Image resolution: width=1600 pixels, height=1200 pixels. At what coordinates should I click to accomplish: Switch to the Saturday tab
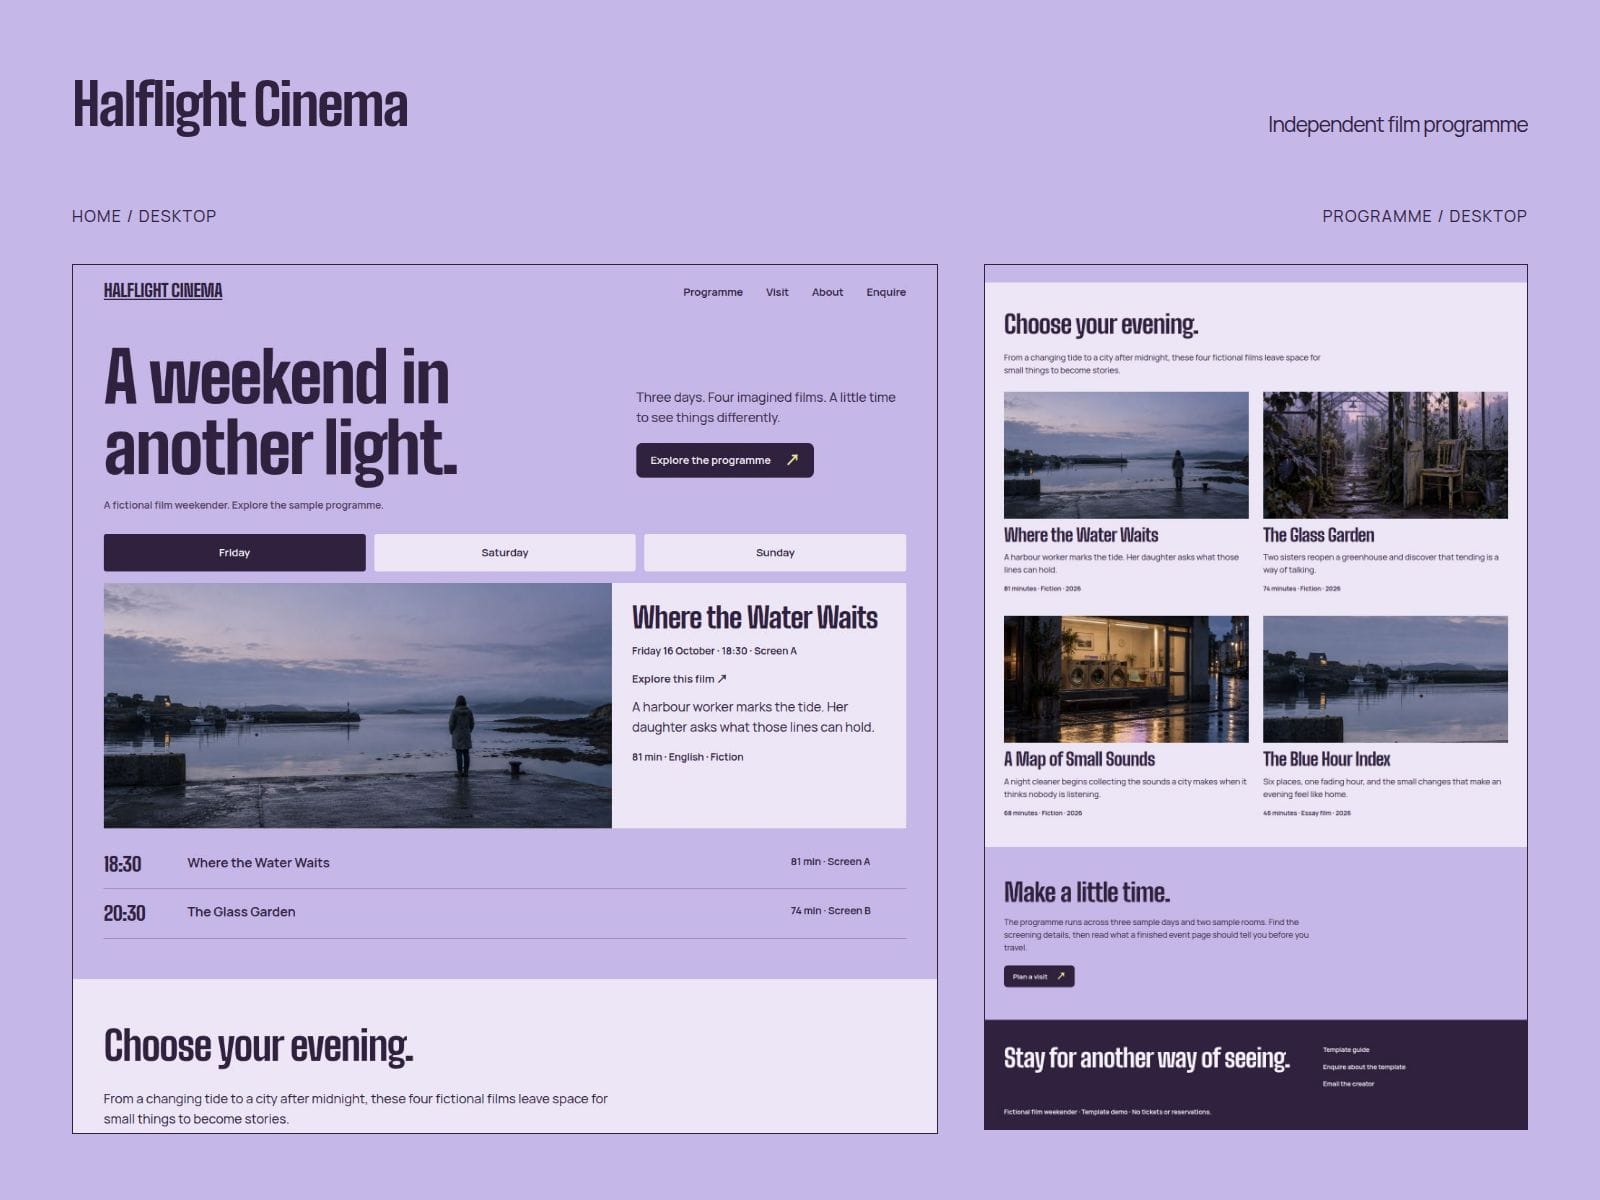505,552
